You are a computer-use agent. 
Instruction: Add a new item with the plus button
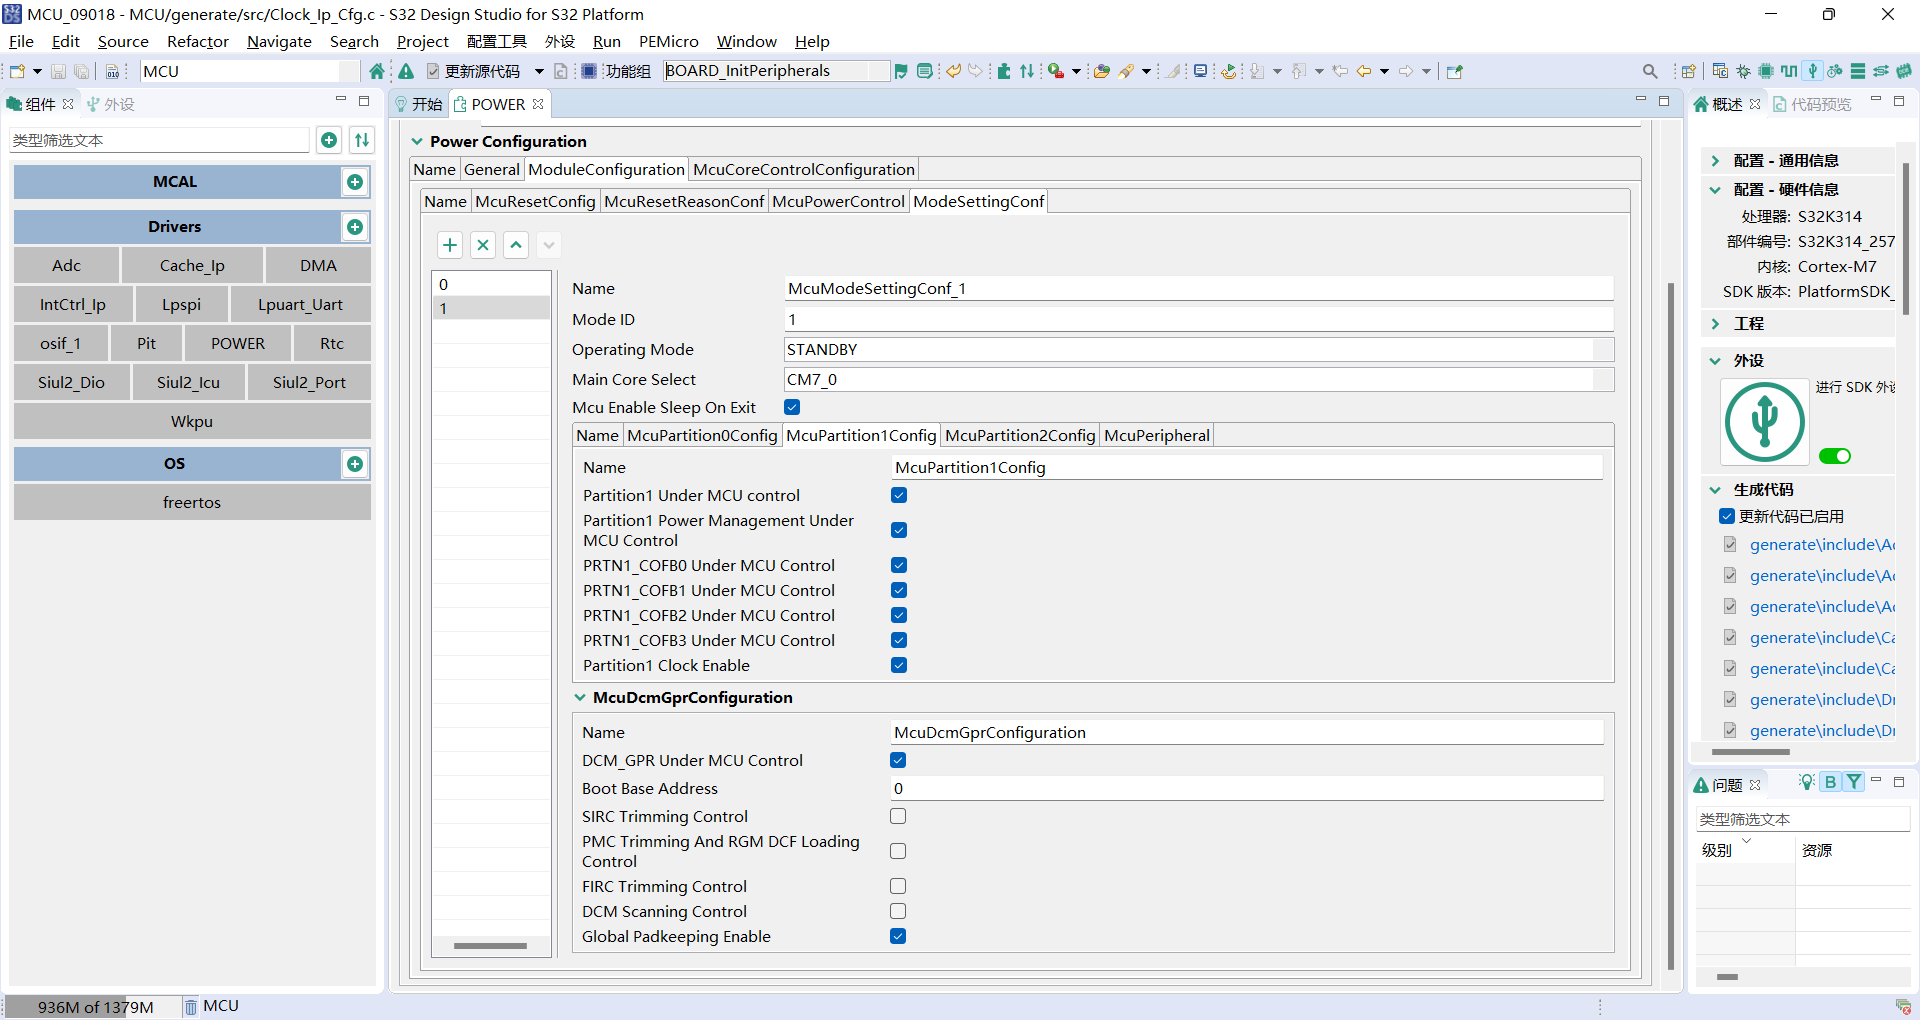(x=449, y=244)
